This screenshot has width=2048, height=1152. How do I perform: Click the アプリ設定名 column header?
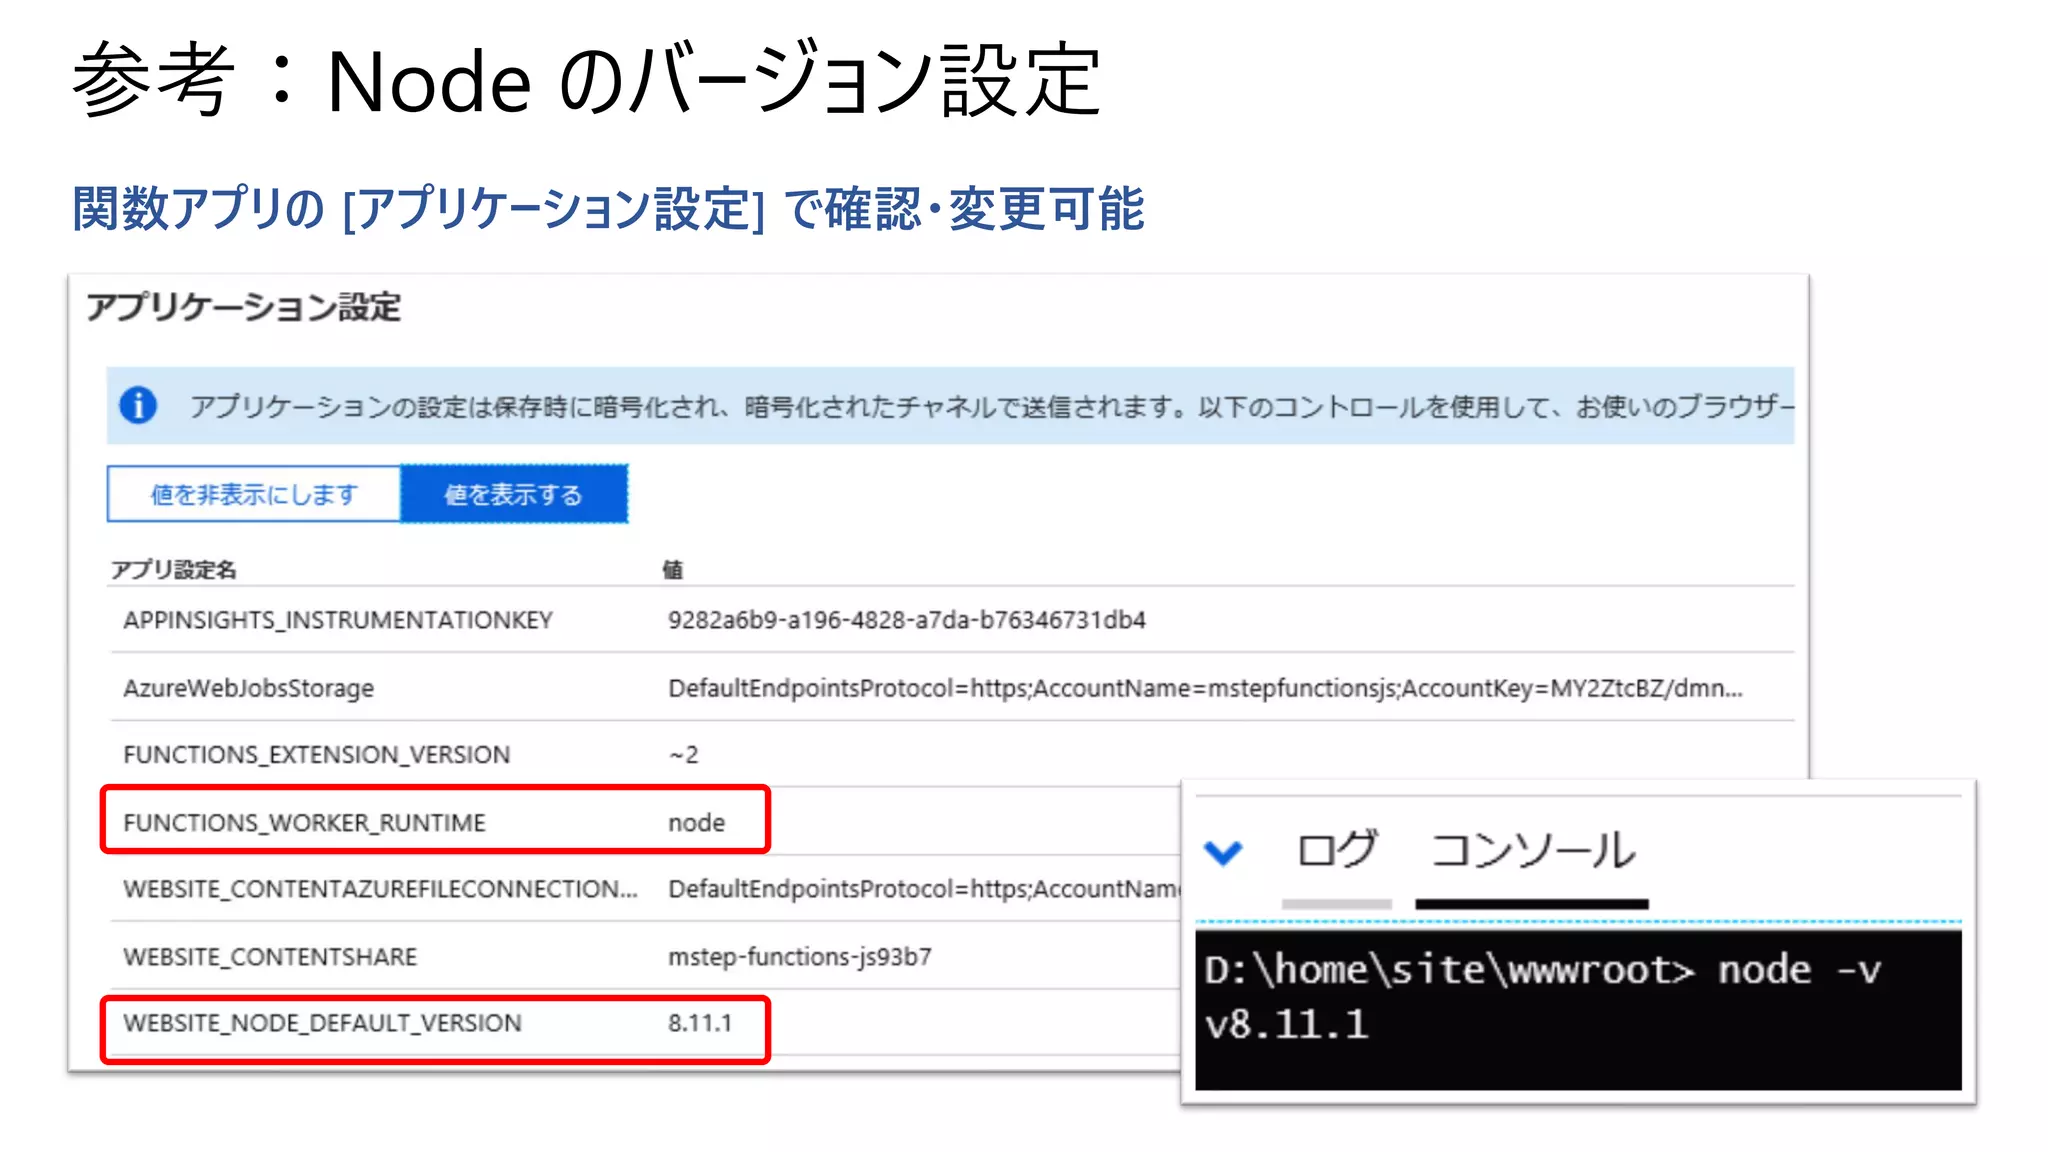[x=173, y=570]
